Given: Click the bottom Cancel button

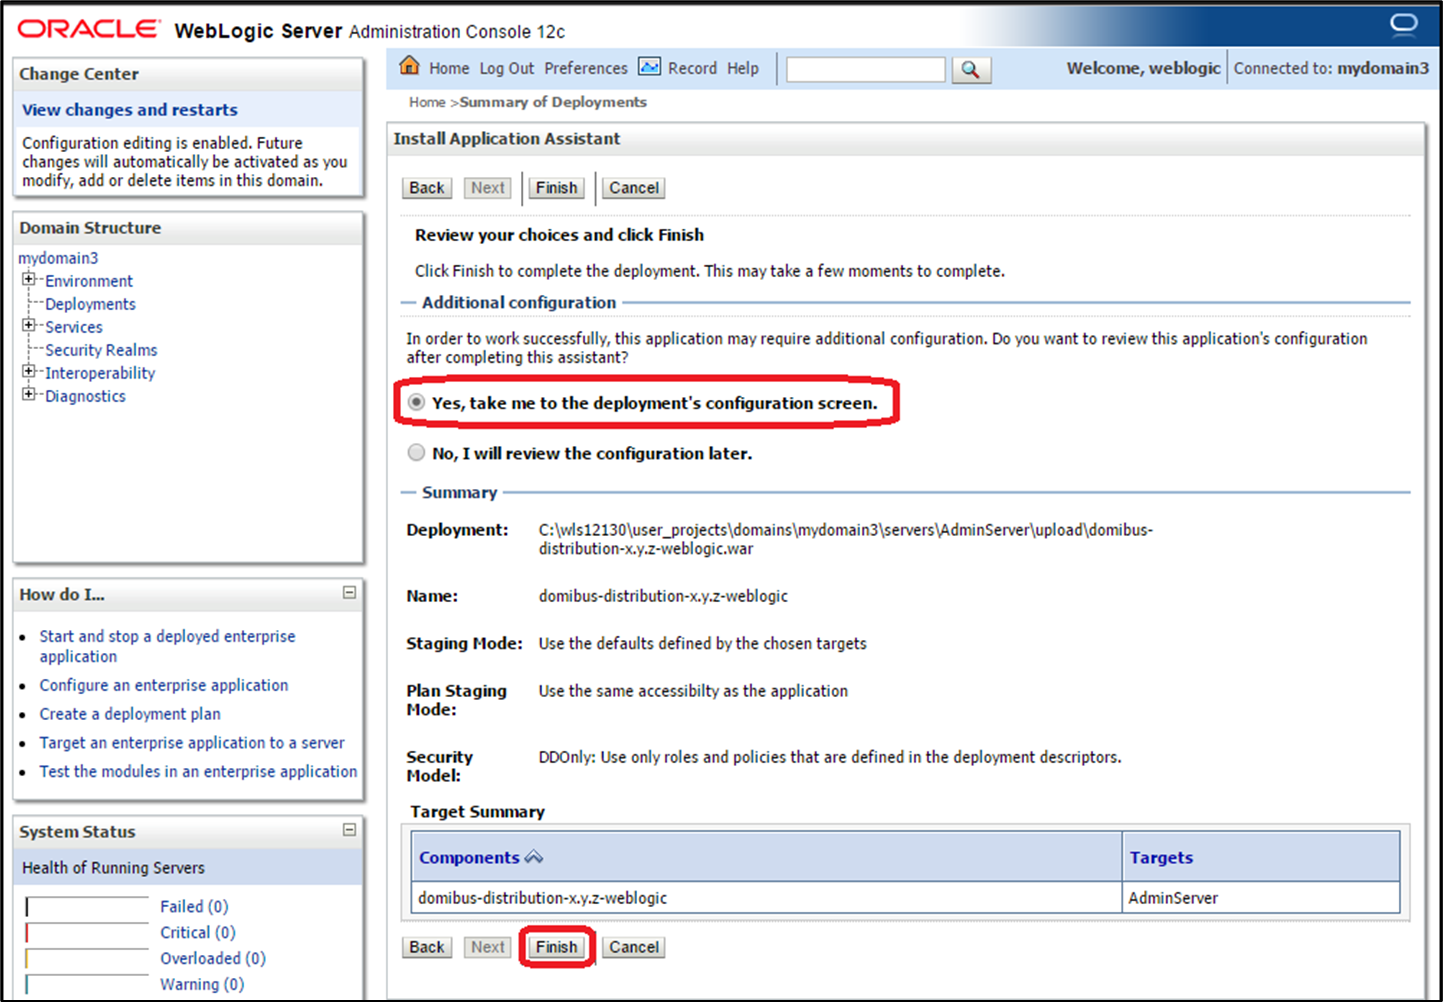Looking at the screenshot, I should click(x=634, y=947).
